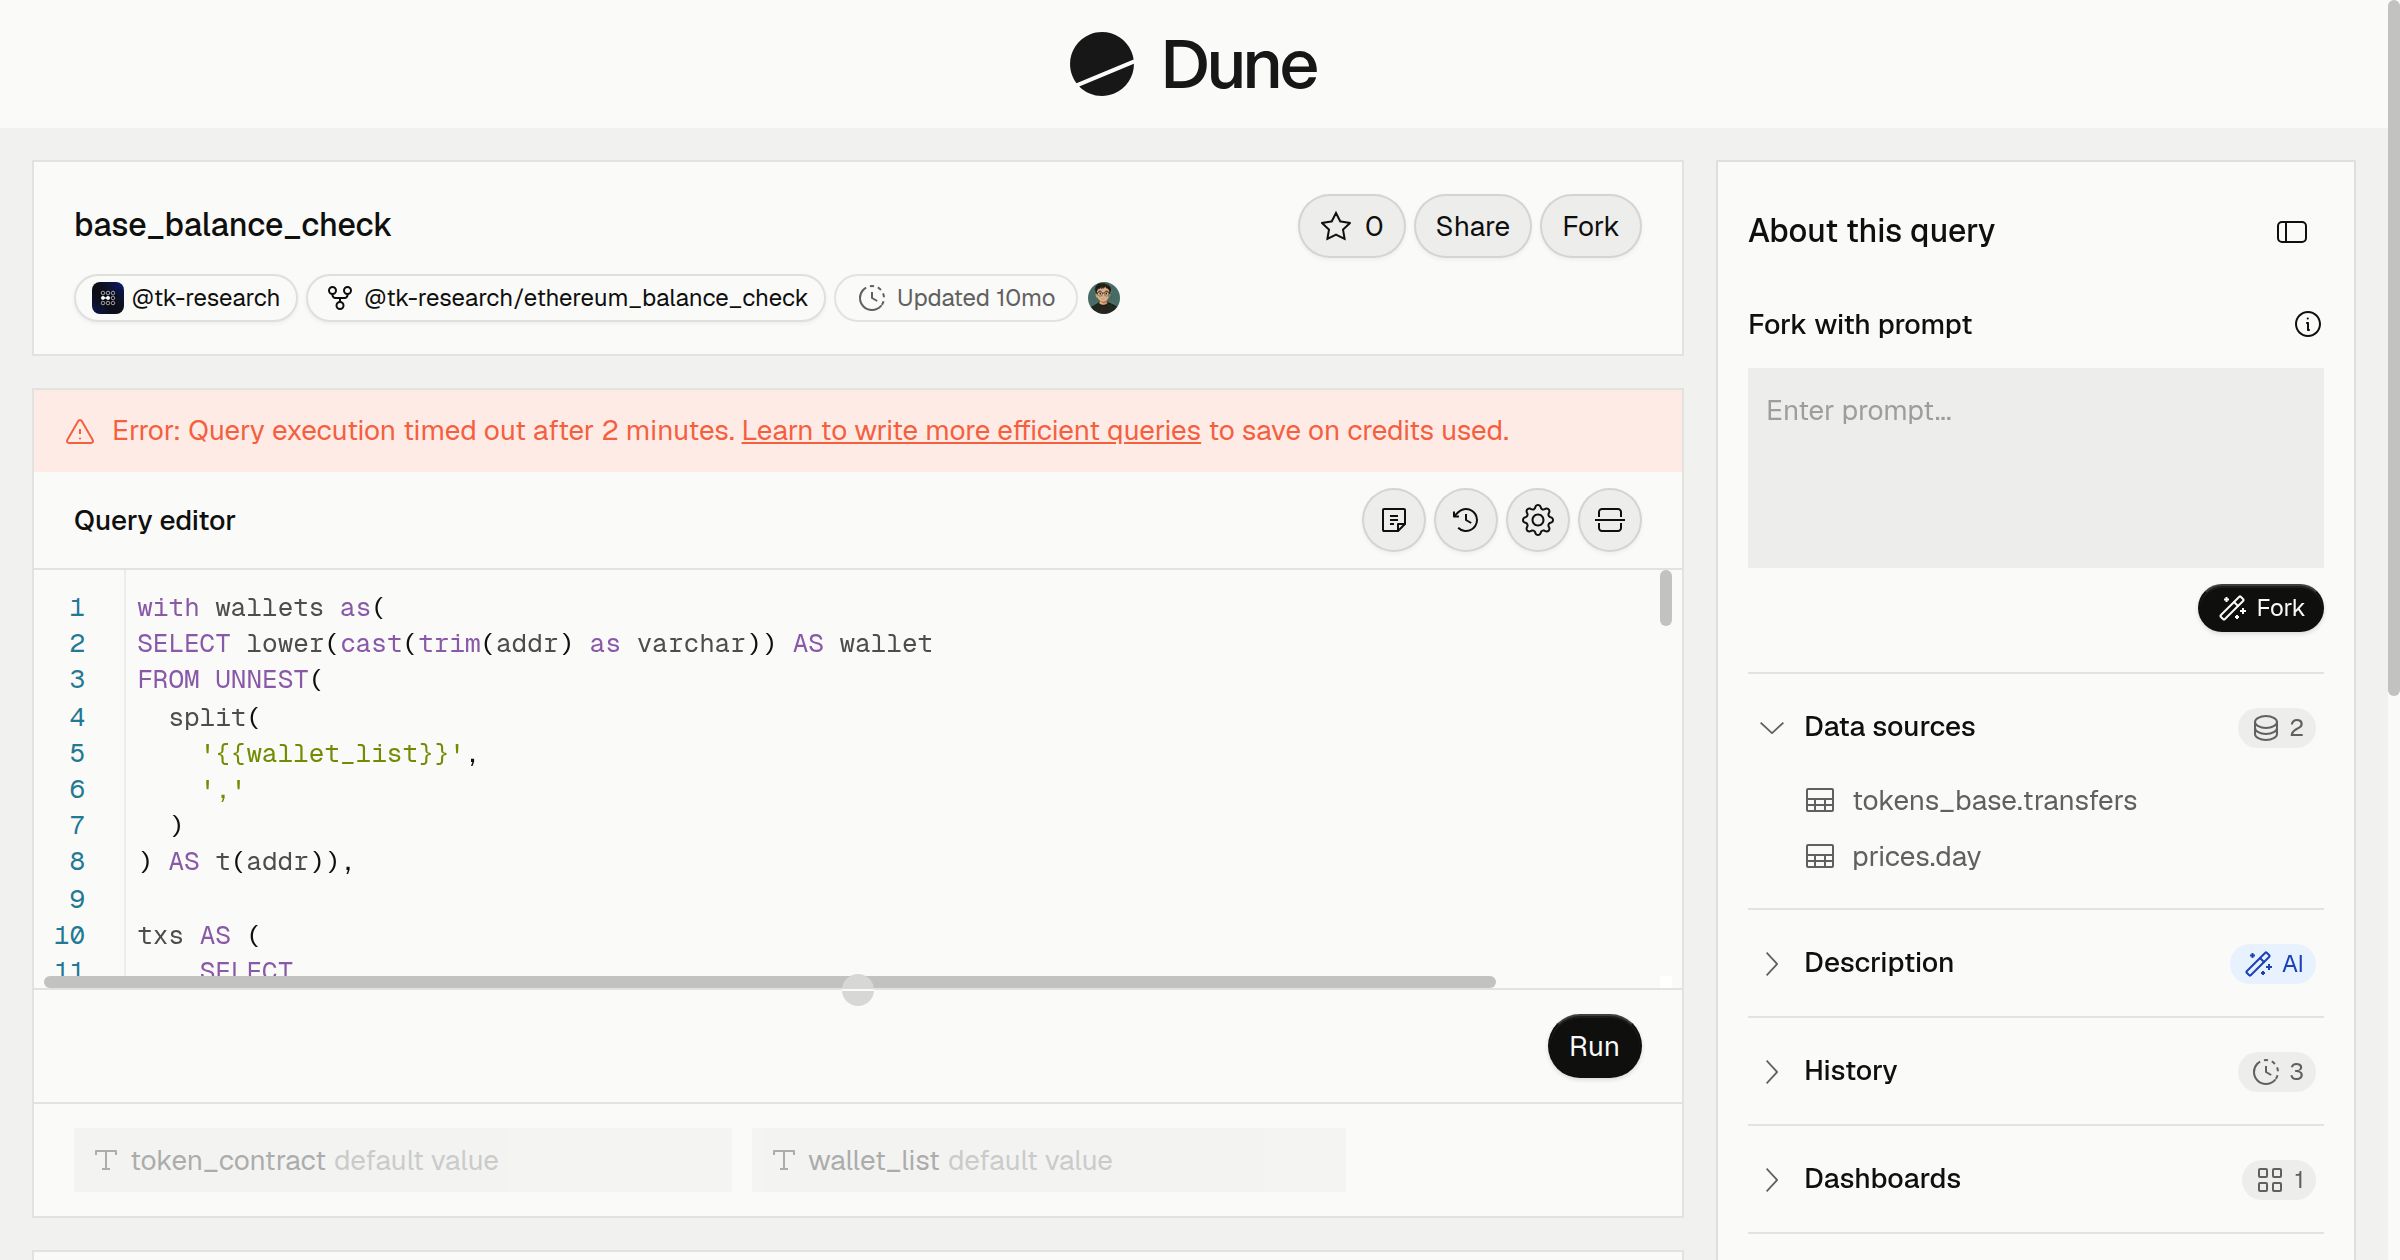Click the editor resize handle circle
The image size is (2400, 1260).
pyautogui.click(x=858, y=990)
